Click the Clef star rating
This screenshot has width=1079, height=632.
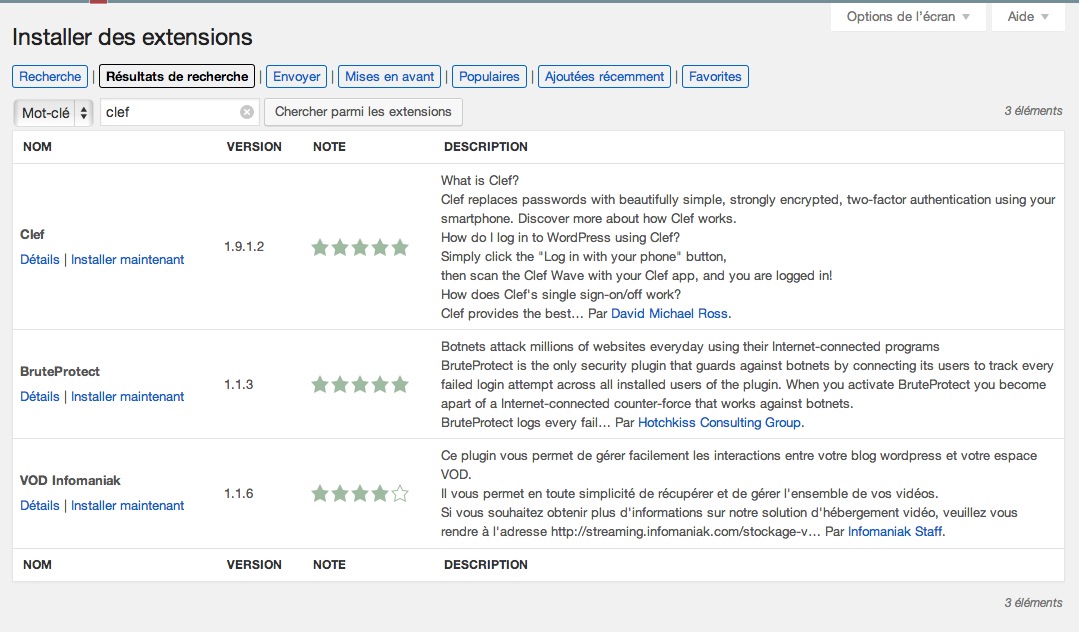point(360,247)
